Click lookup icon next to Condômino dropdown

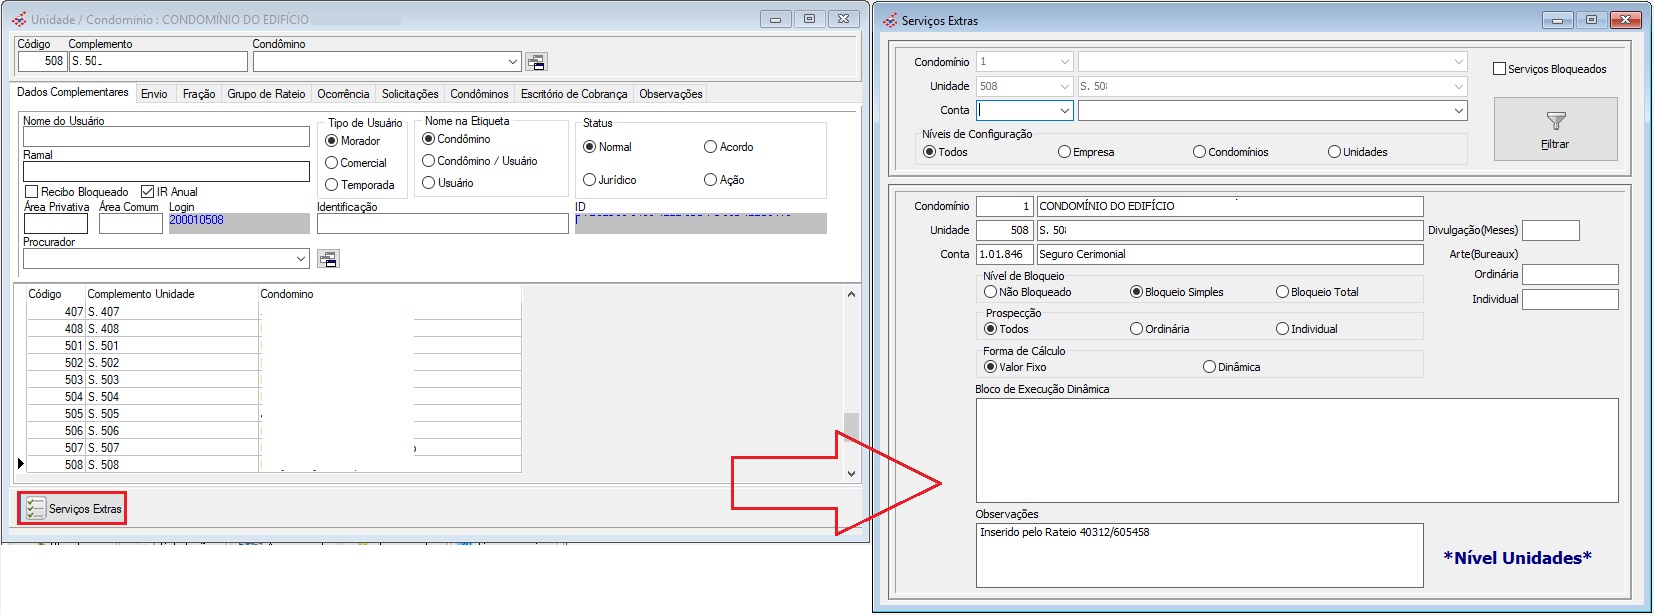tap(536, 62)
